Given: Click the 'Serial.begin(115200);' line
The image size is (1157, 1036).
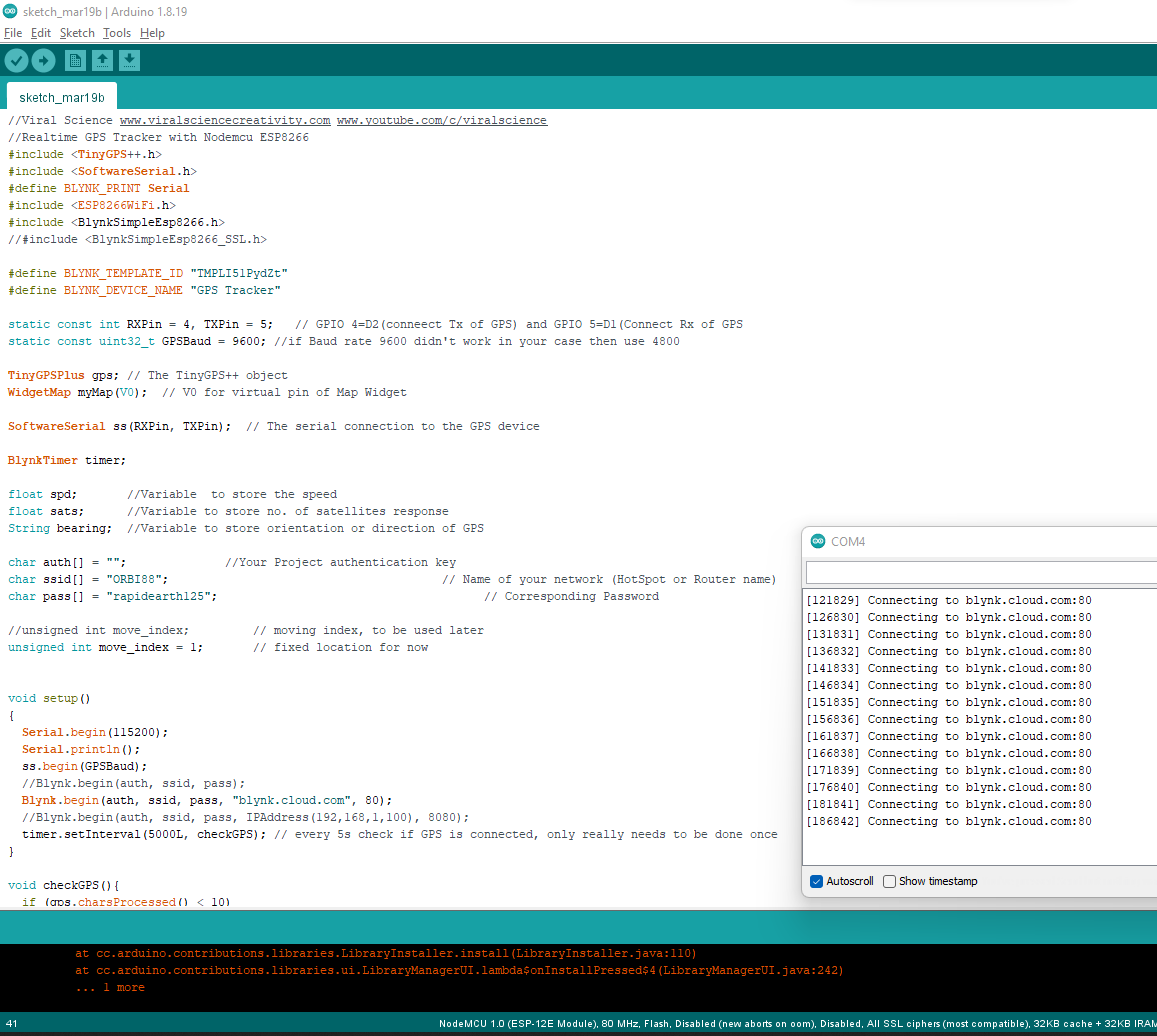Looking at the screenshot, I should tap(95, 732).
